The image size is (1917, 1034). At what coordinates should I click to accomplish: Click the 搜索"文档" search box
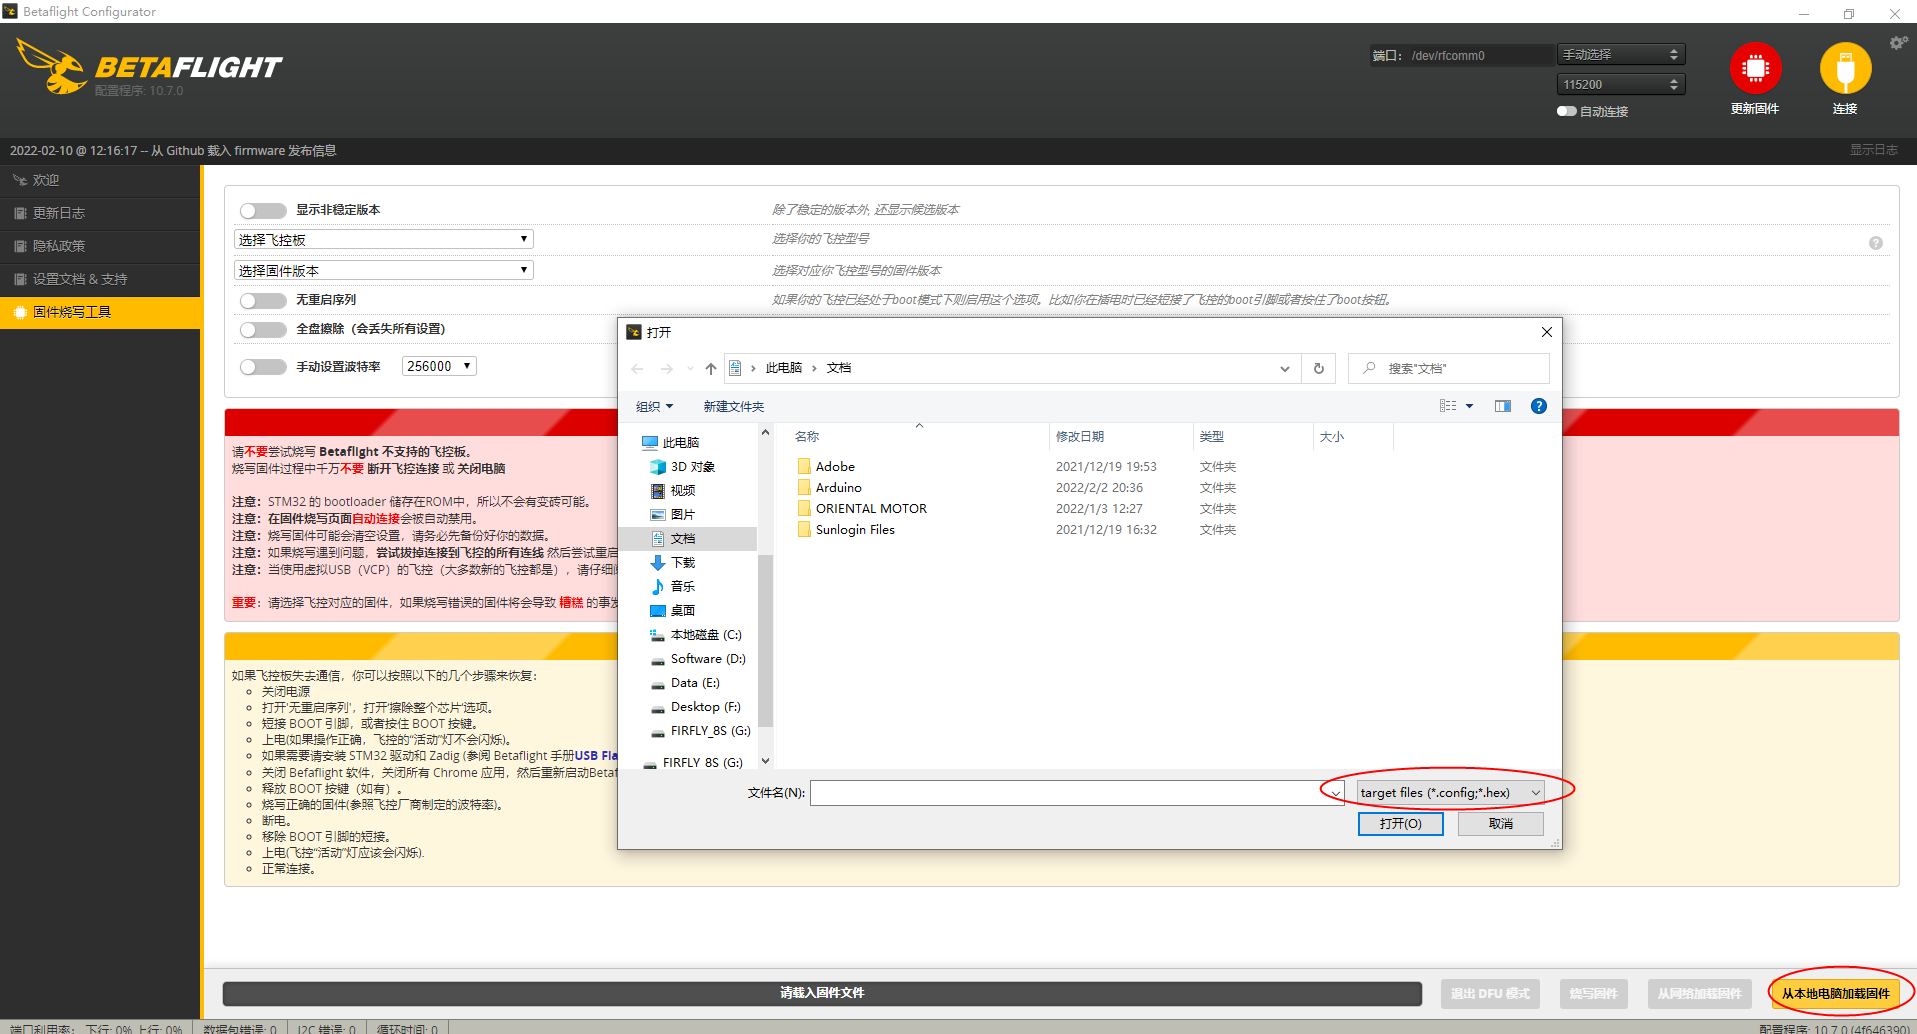coord(1449,368)
